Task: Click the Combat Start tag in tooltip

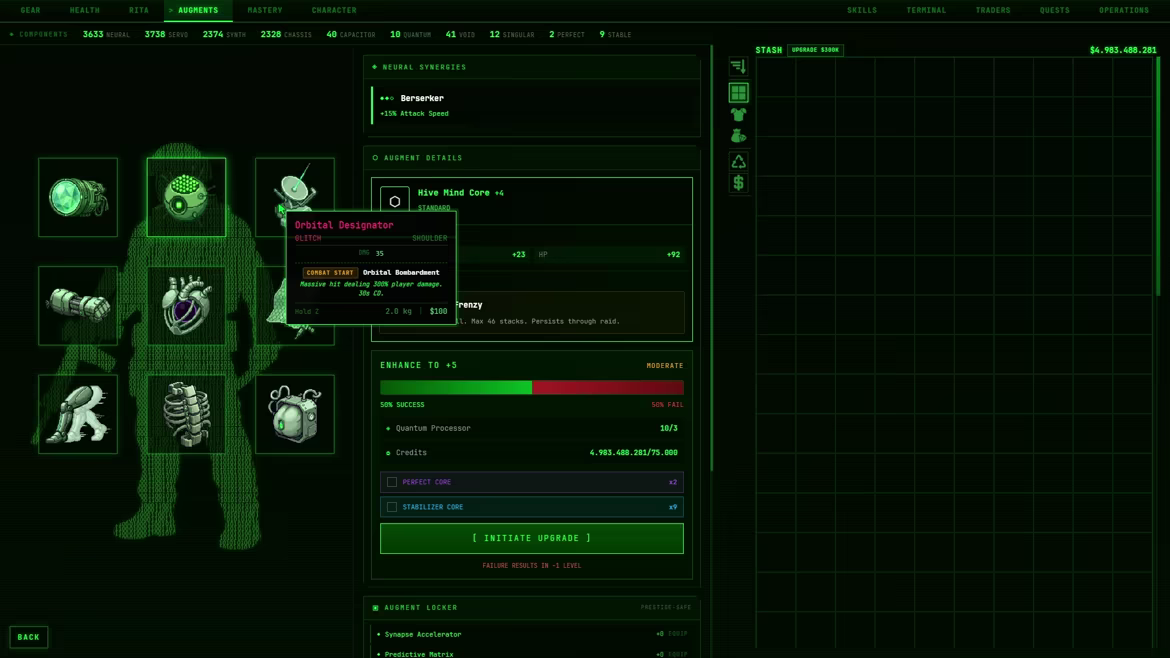Action: (x=329, y=273)
